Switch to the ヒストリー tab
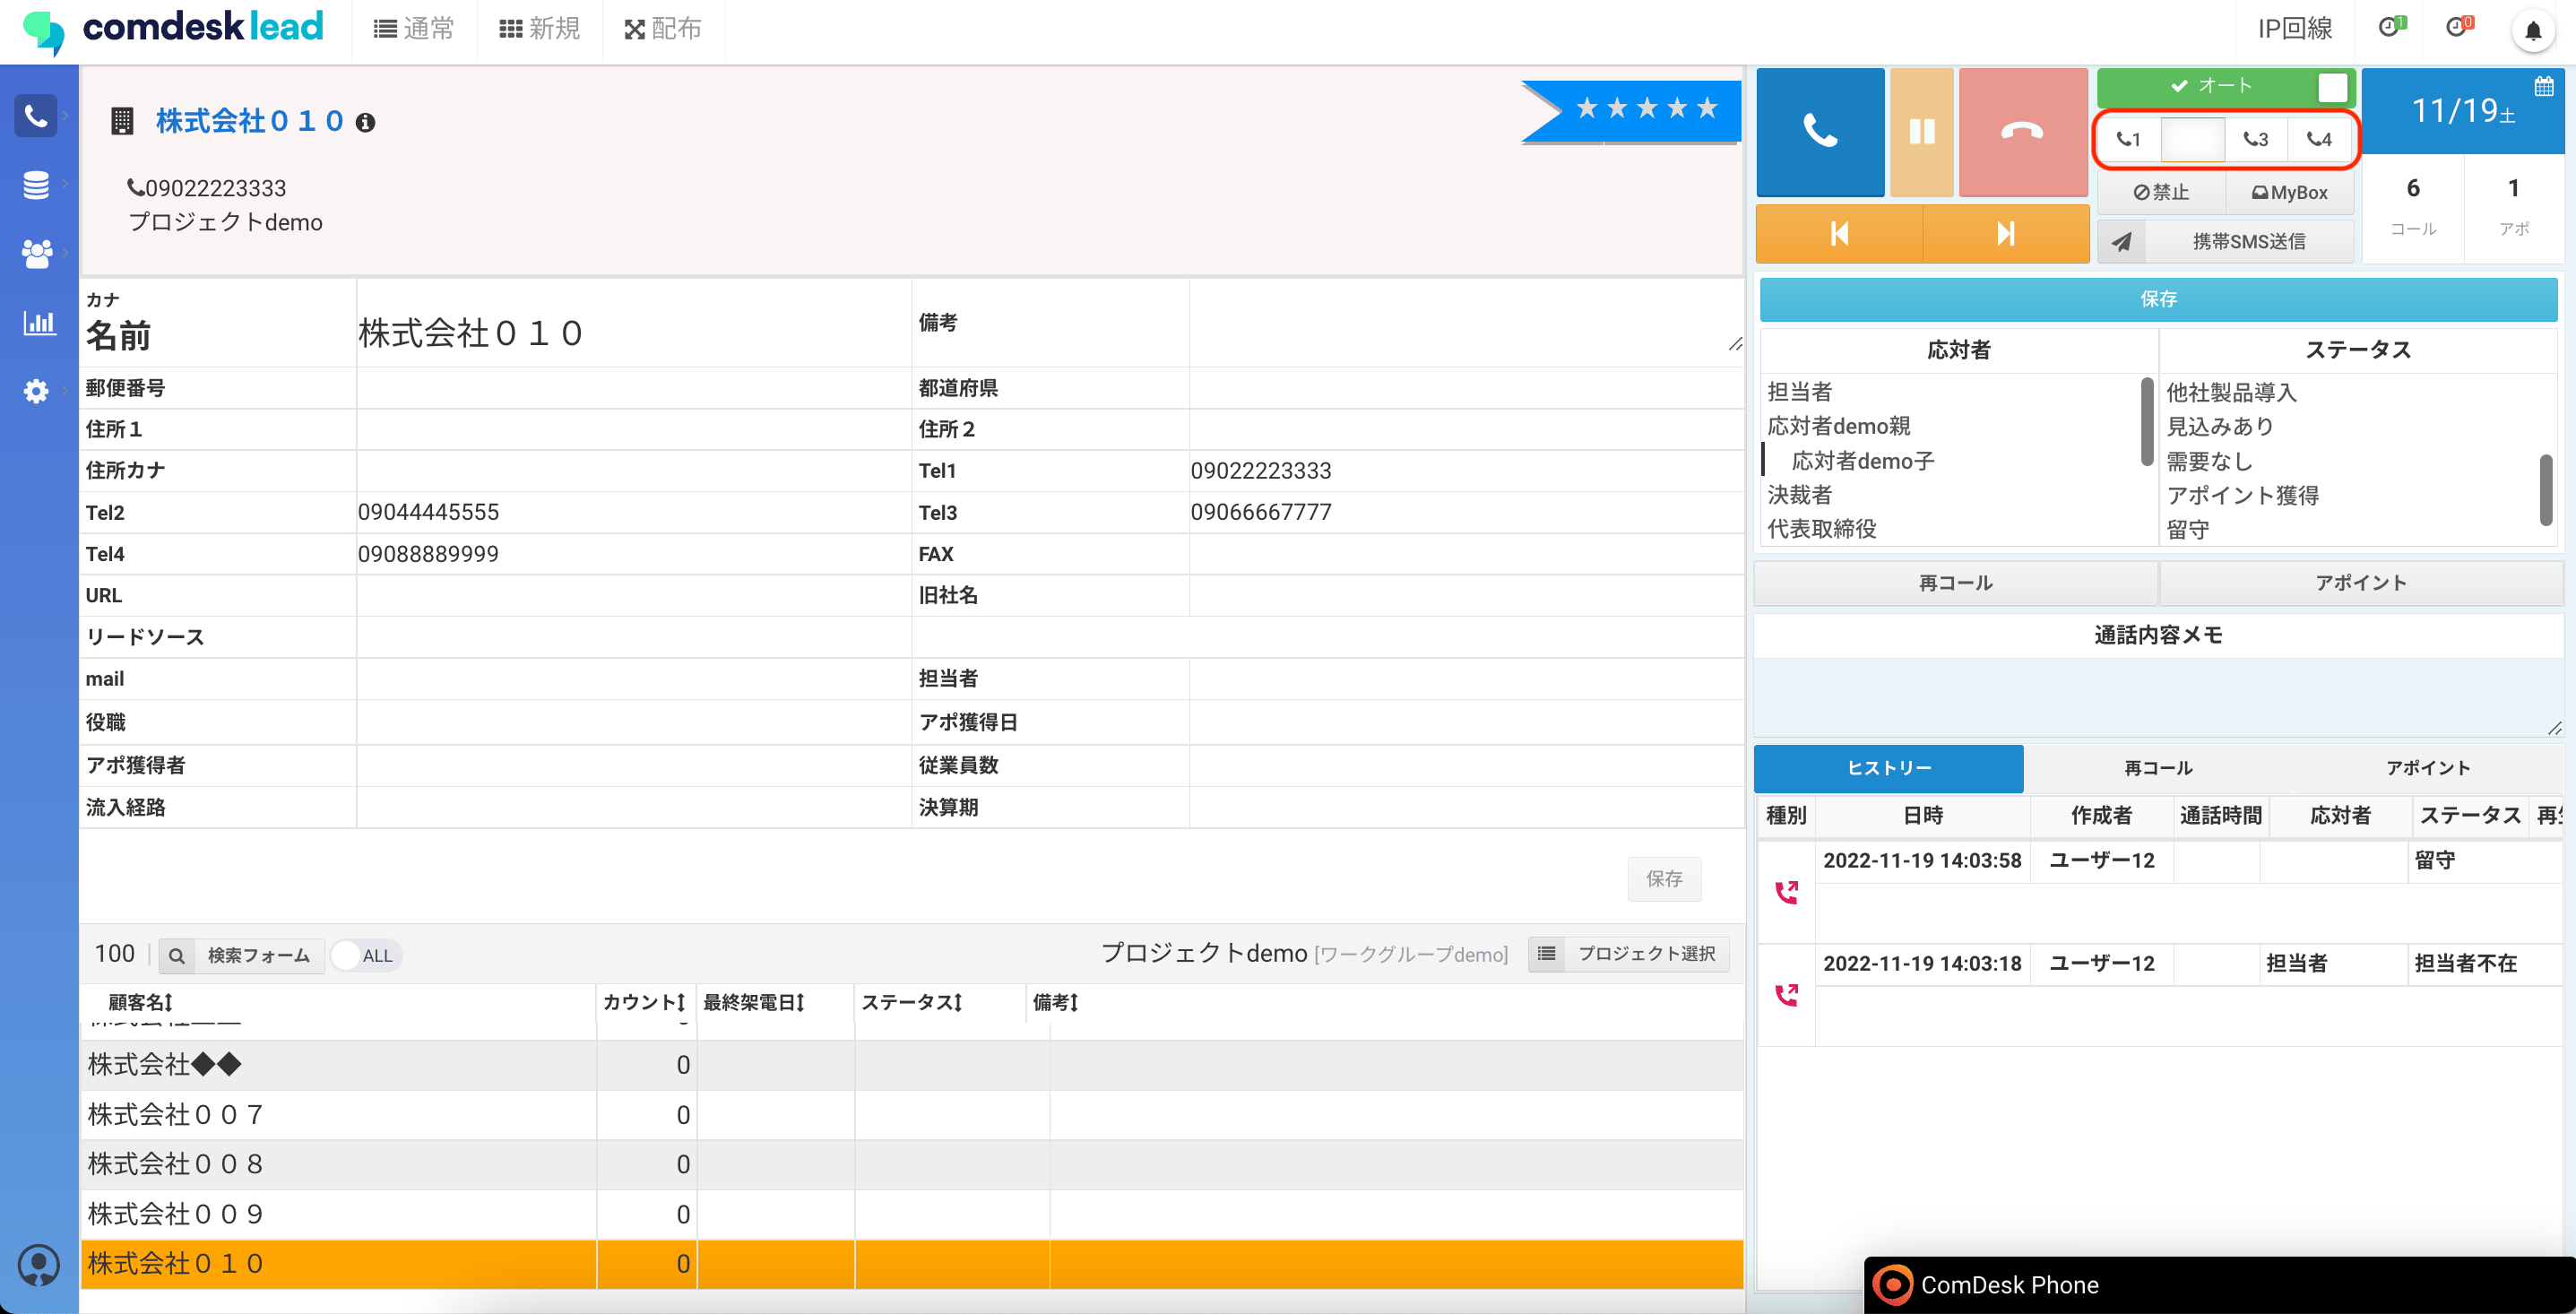 (x=1888, y=768)
